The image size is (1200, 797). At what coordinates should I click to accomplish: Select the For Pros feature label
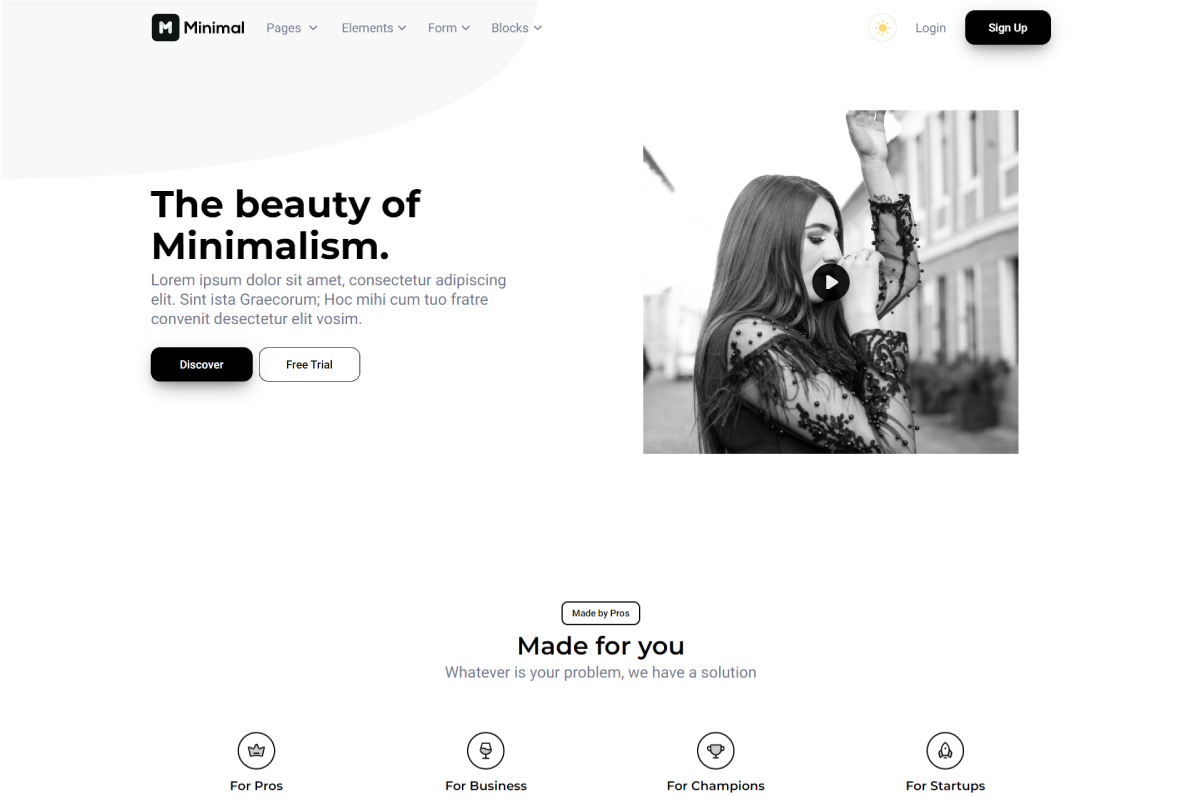pyautogui.click(x=256, y=786)
